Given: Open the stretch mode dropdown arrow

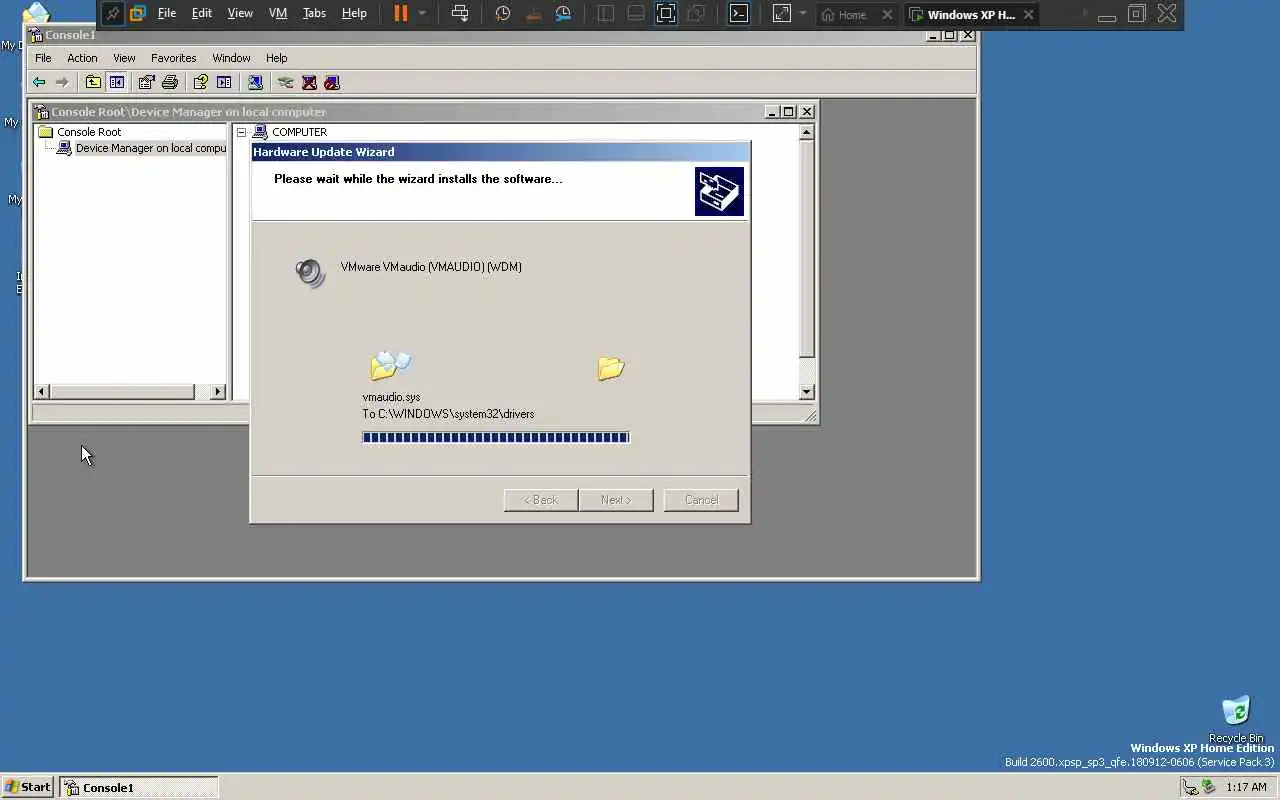Looking at the screenshot, I should [x=803, y=14].
